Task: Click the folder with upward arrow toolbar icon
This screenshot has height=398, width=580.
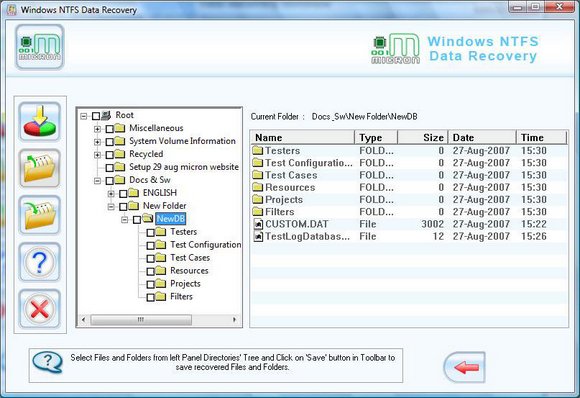Action: tap(40, 168)
